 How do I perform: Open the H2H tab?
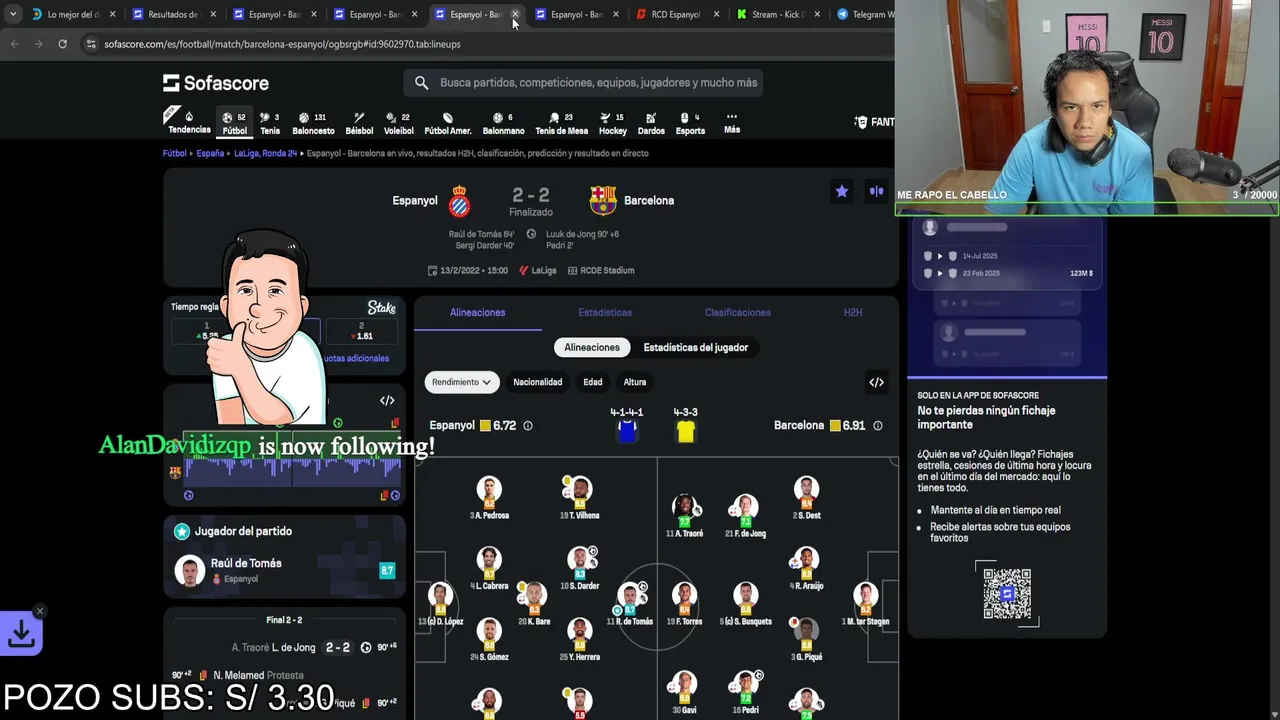tap(853, 313)
